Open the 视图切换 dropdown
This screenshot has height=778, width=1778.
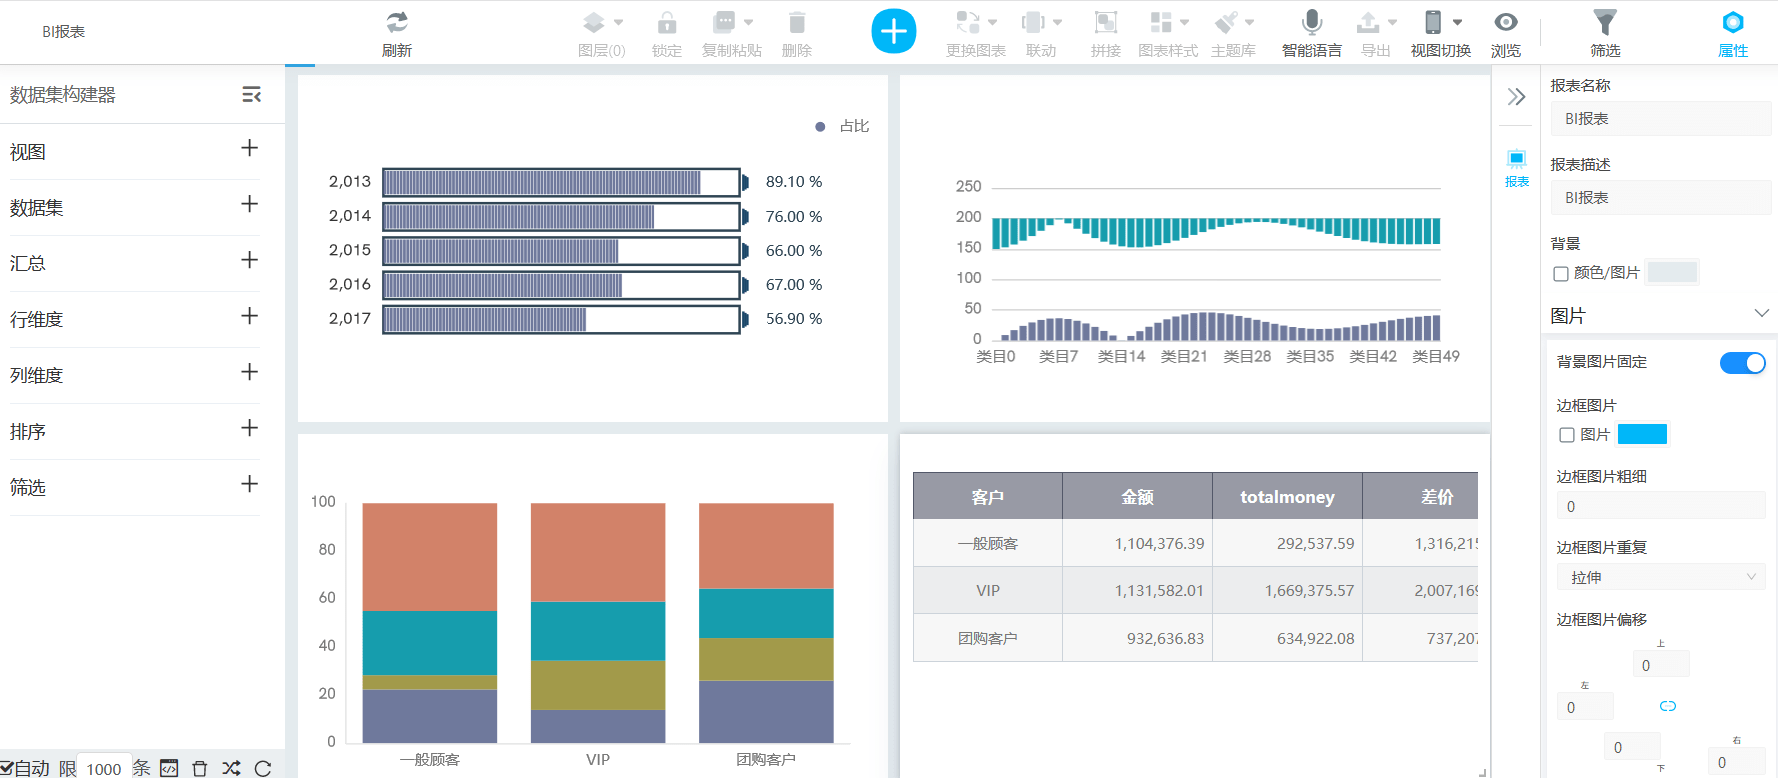[1441, 23]
